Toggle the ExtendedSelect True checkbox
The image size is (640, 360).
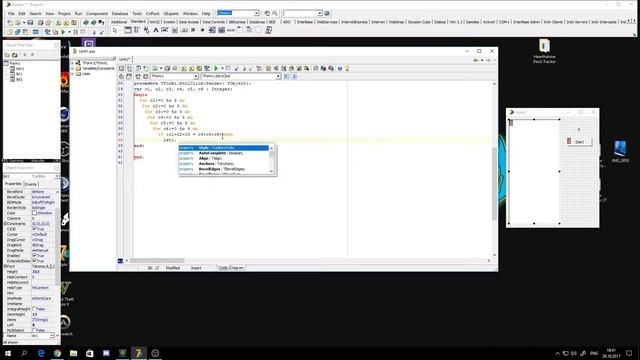(x=34, y=261)
